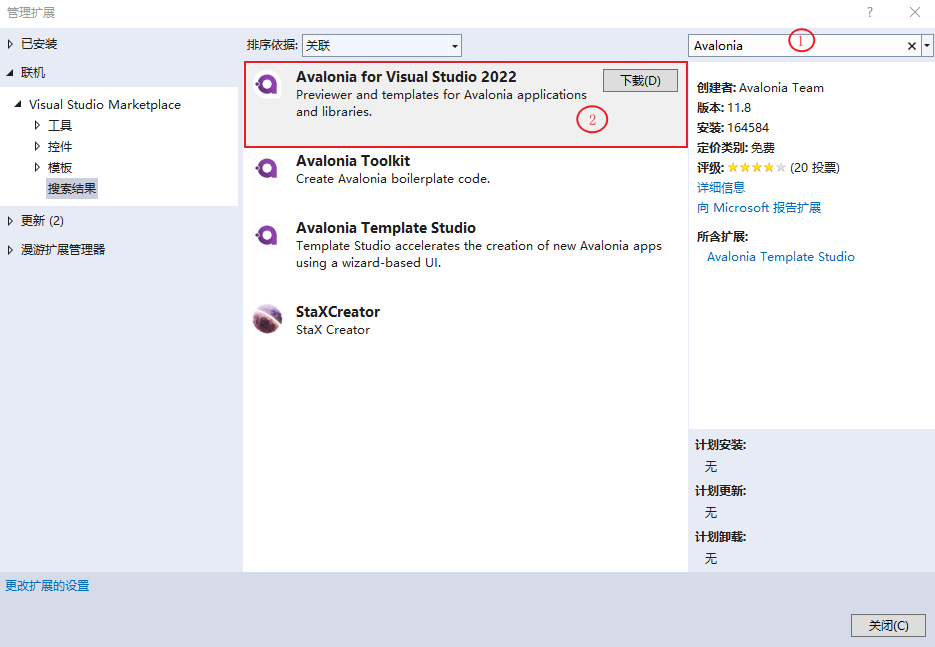935x647 pixels.
Task: Clear the Avalonia search text with X
Action: click(911, 46)
